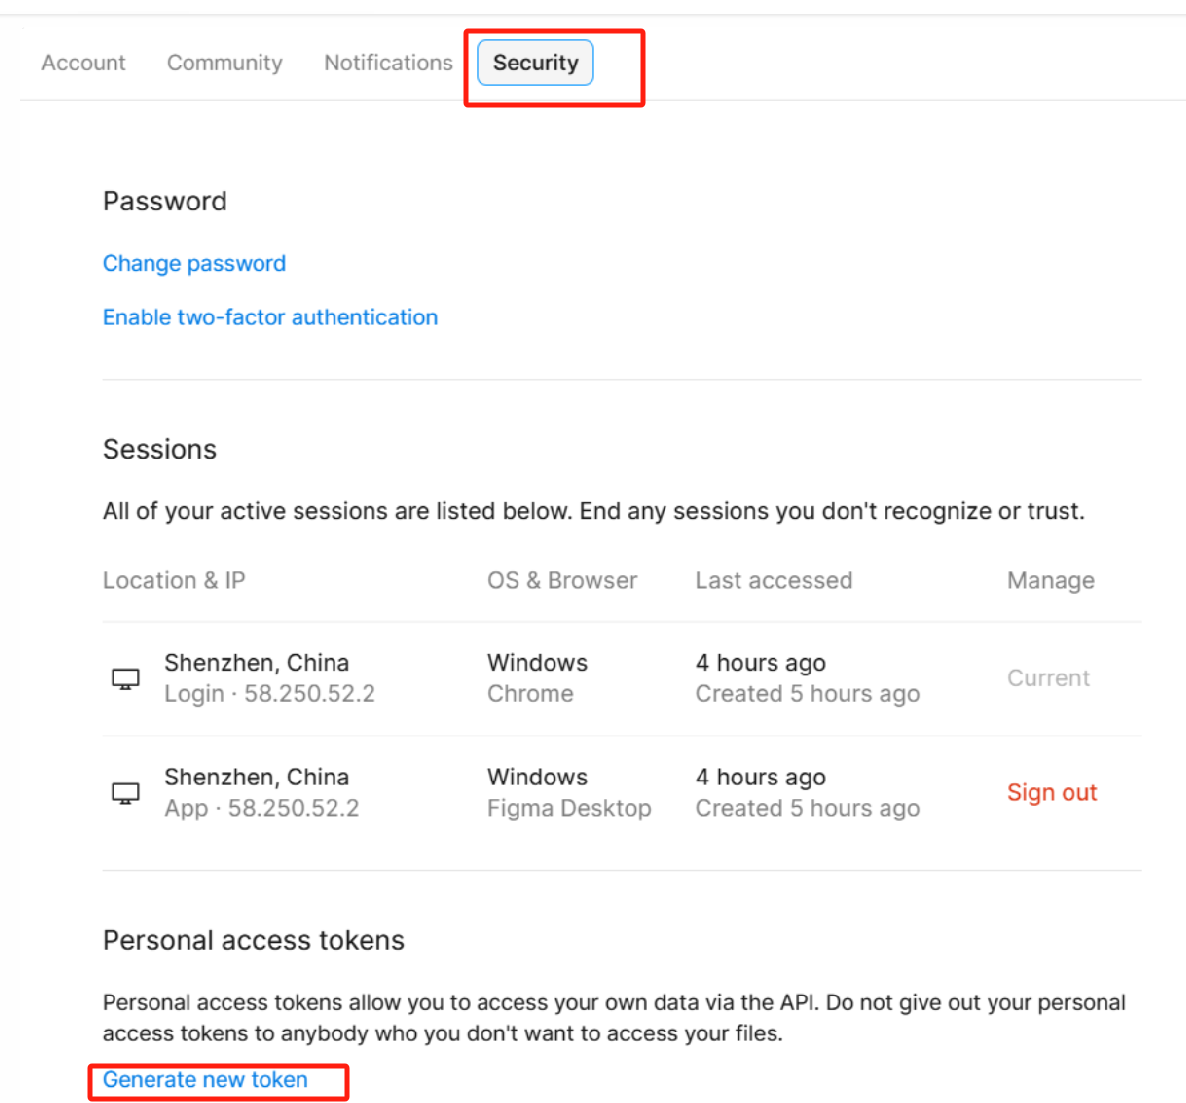Image resolution: width=1186 pixels, height=1103 pixels.
Task: Click the OS & Browser column header
Action: (x=562, y=580)
